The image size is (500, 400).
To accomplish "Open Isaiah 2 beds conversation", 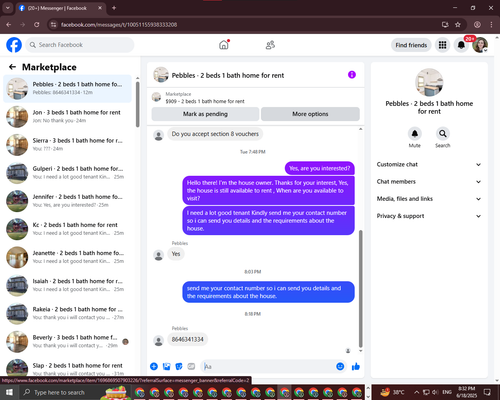I will click(x=67, y=285).
